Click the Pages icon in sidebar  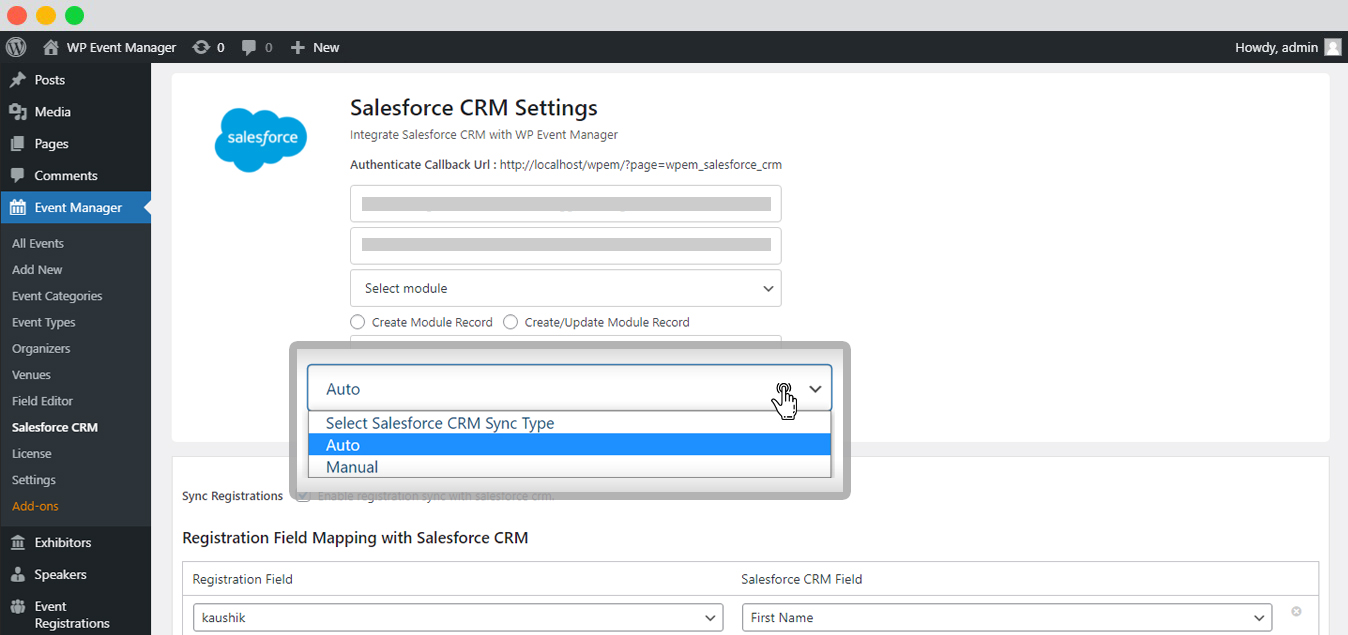(x=18, y=144)
